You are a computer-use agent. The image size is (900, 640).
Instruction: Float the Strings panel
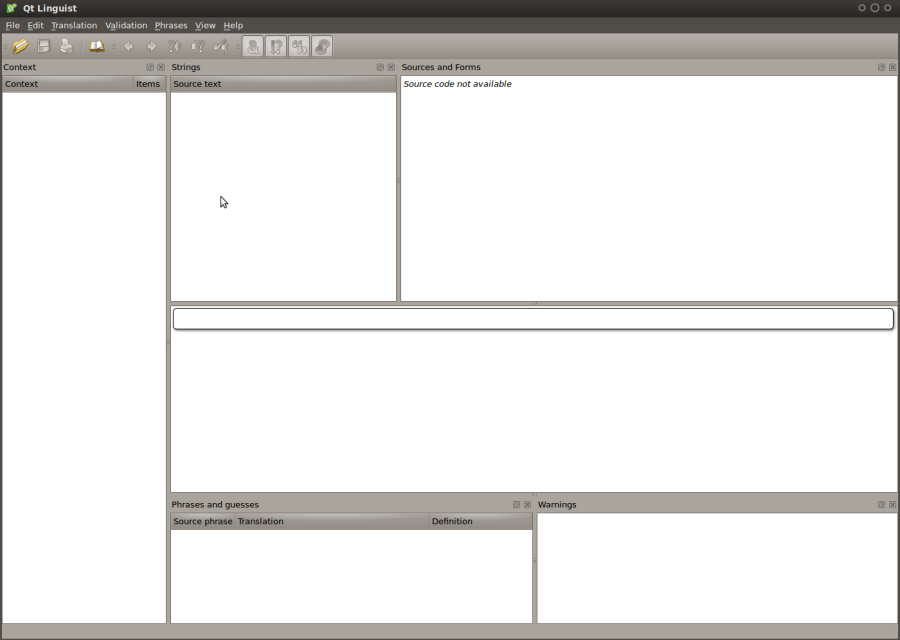380,67
